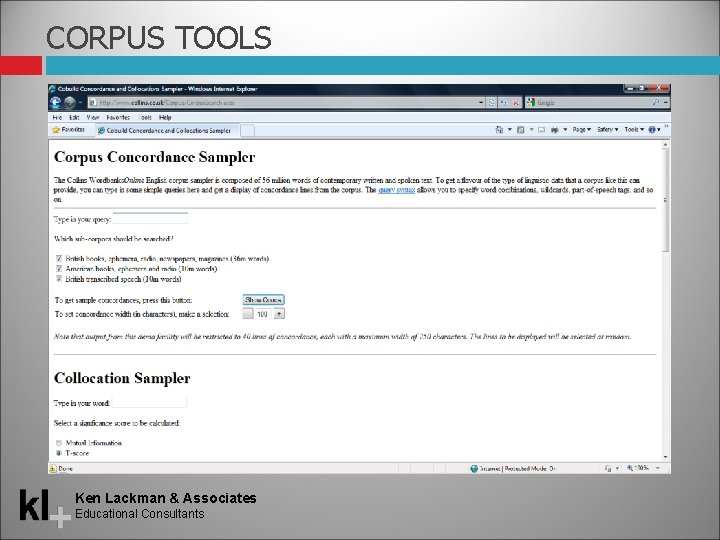Follow the query syntax link
This screenshot has width=720, height=540.
[x=396, y=190]
